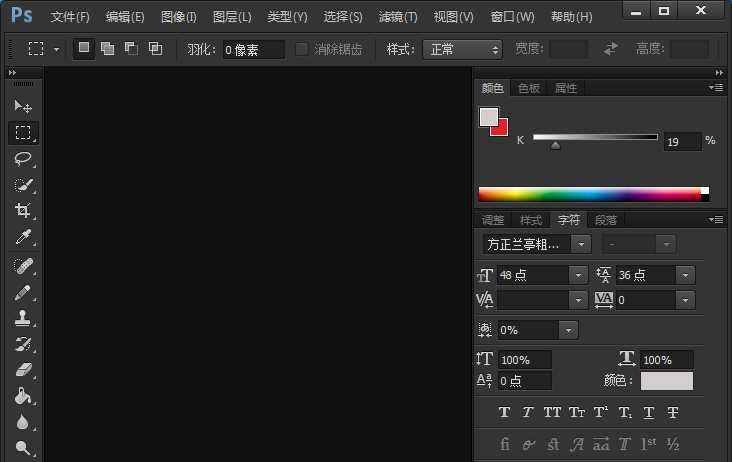Toggle Faux Bold text style
This screenshot has height=462, width=732.
(504, 412)
